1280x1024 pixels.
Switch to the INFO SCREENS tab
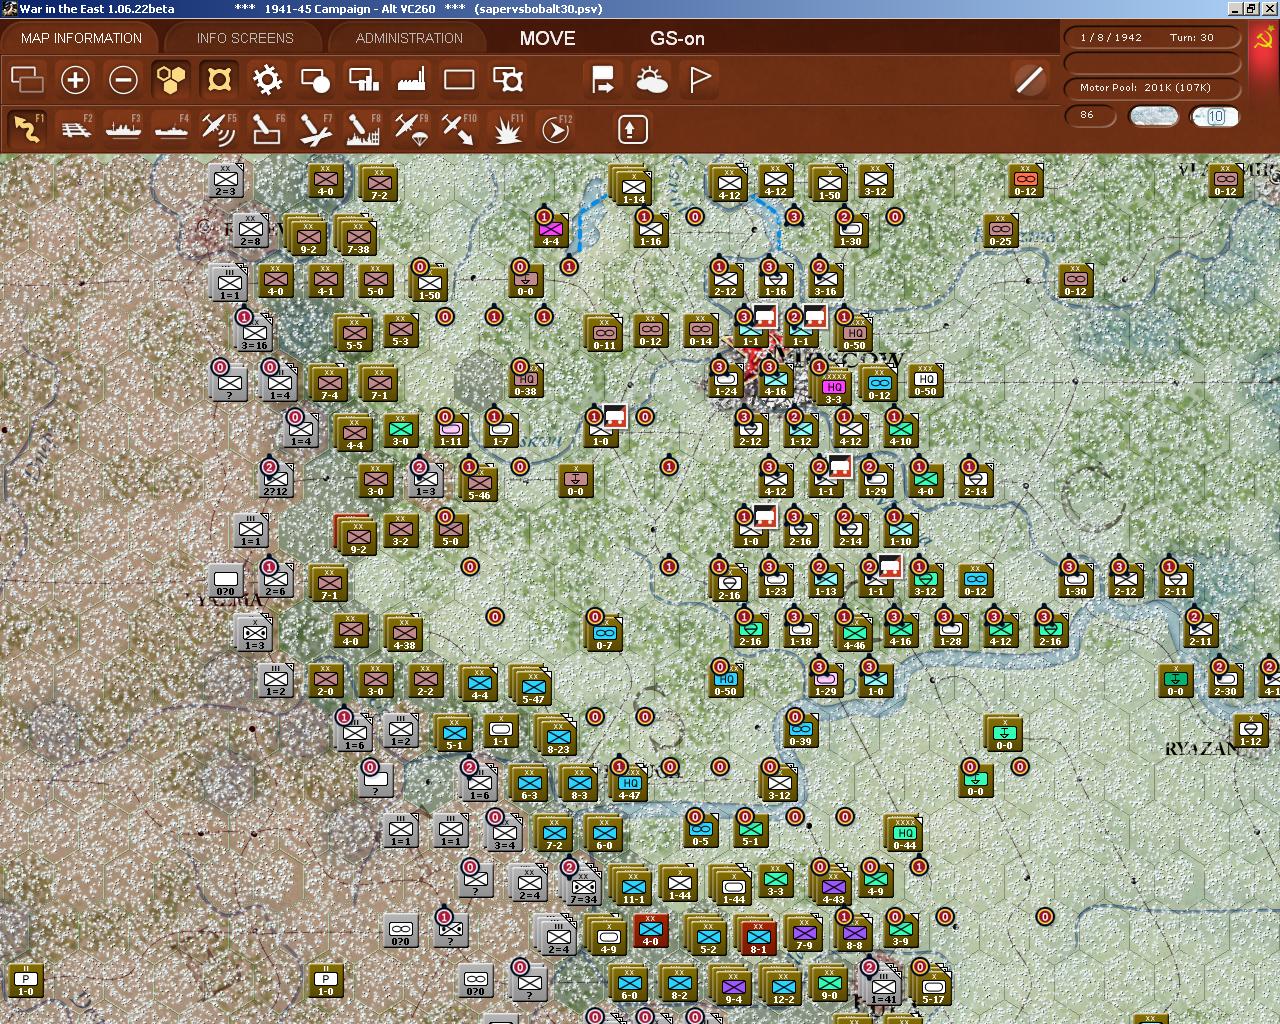(x=245, y=38)
